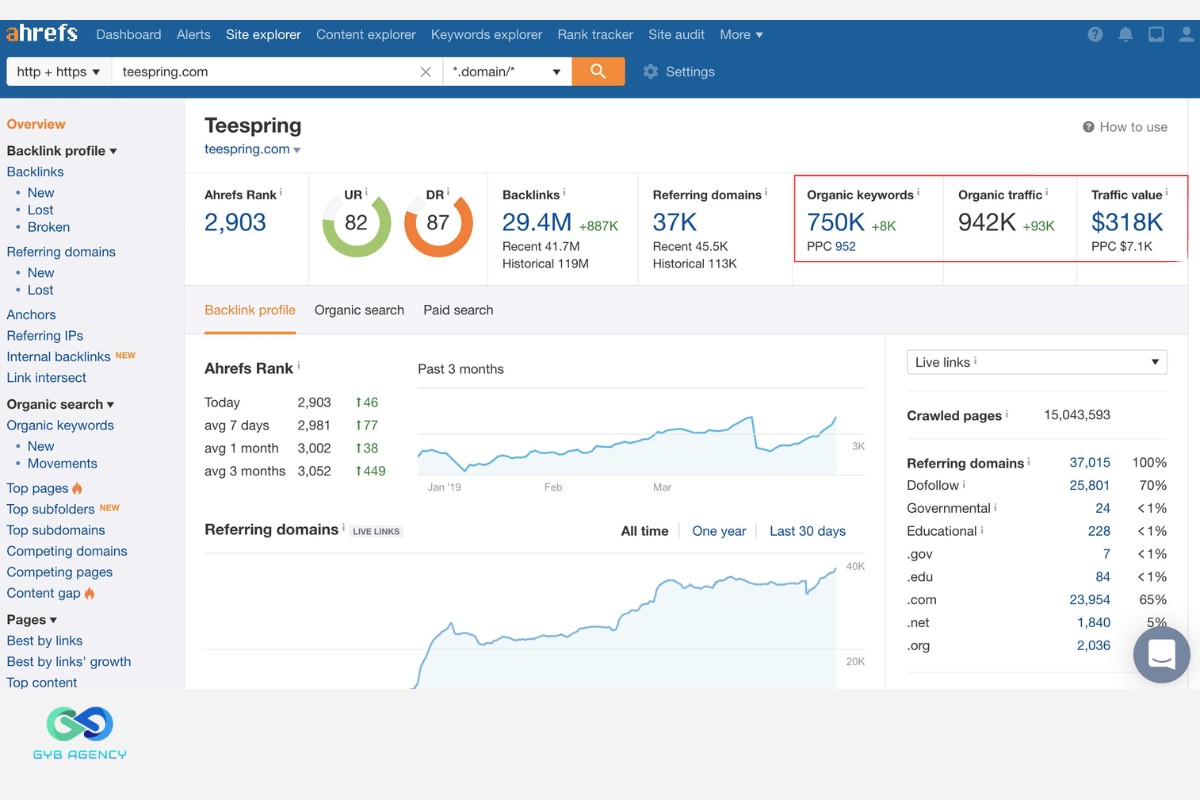Expand the More menu in top navigation
Viewport: 1200px width, 800px height.
pyautogui.click(x=741, y=34)
